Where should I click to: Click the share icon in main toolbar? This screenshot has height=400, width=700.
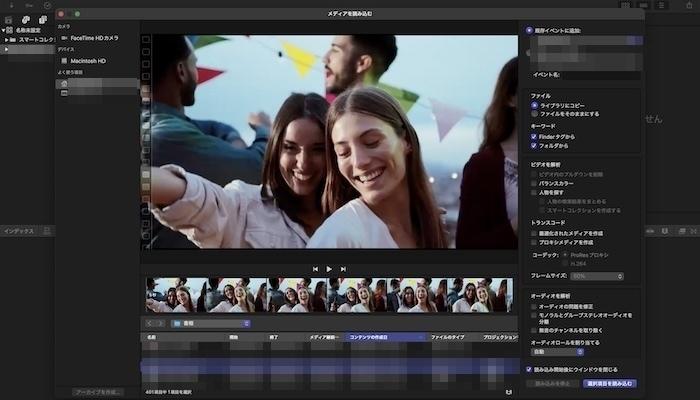coord(689,5)
